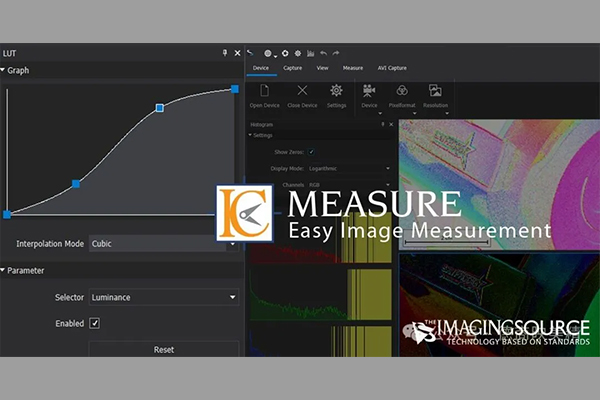Click the histogram chart icon in quick toolbar
This screenshot has height=400, width=600.
pyautogui.click(x=311, y=53)
